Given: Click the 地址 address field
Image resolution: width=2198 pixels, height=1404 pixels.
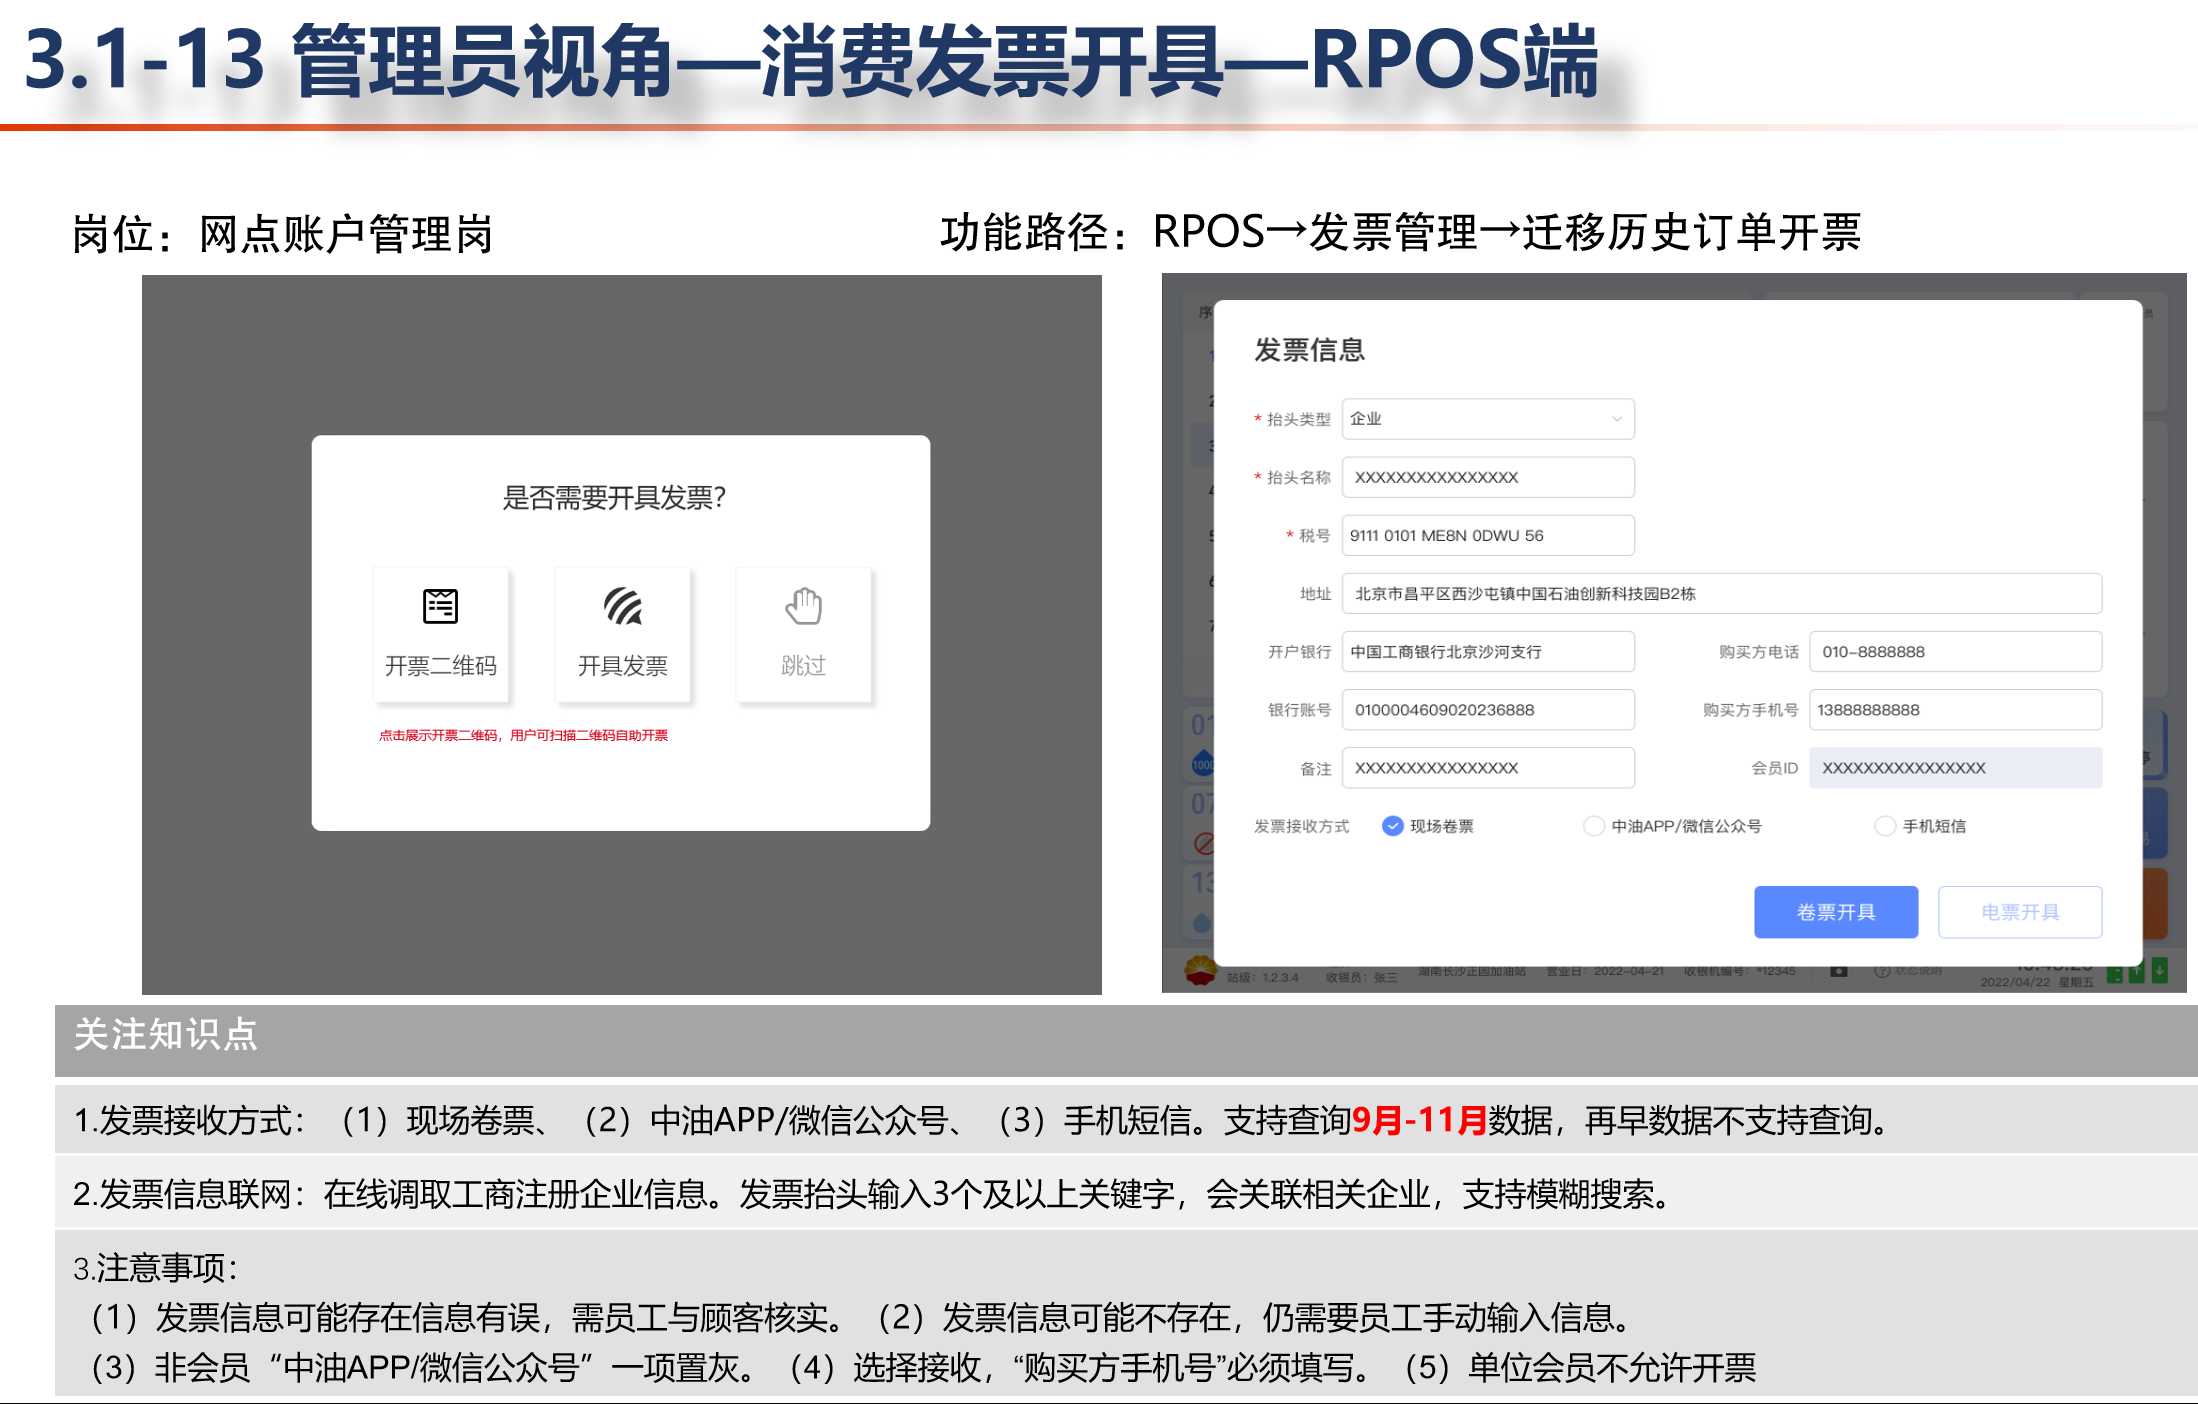Looking at the screenshot, I should click(1720, 594).
